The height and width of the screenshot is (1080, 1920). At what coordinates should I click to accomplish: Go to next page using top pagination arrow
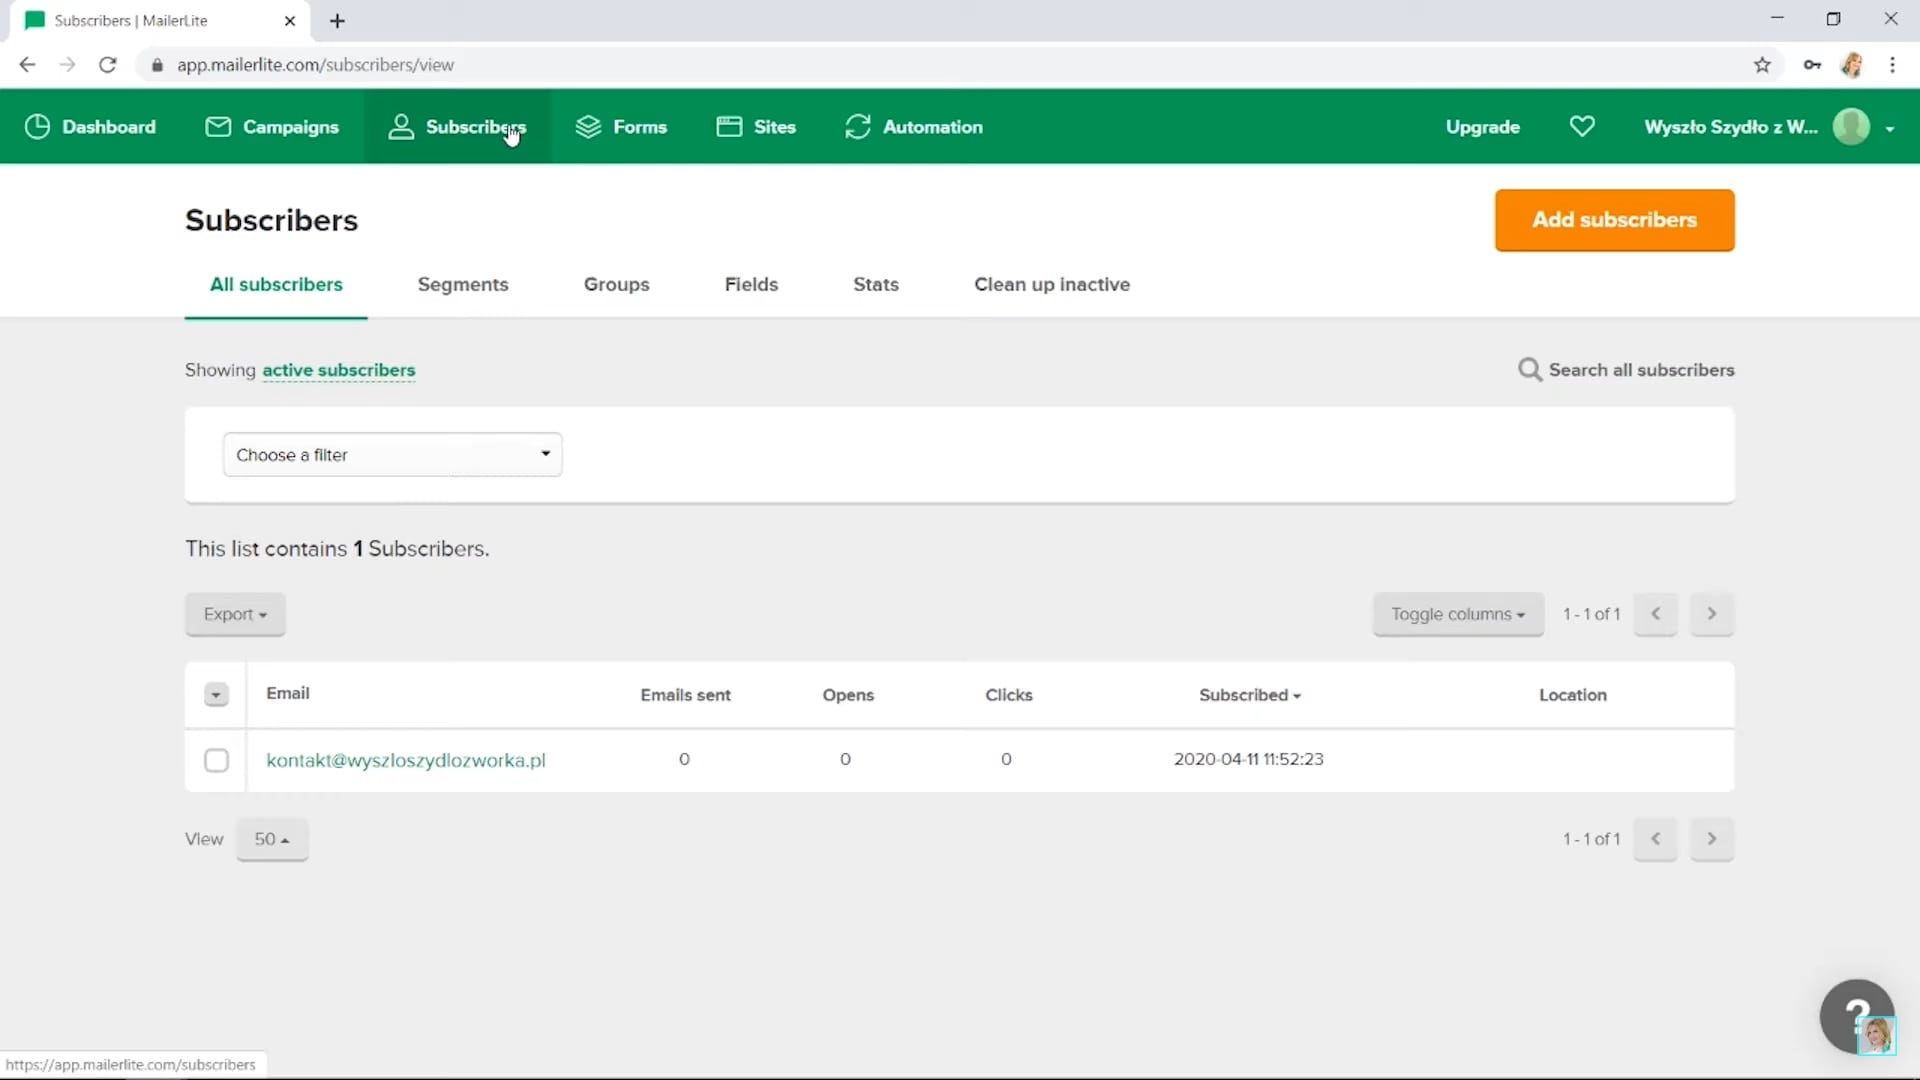(x=1712, y=614)
